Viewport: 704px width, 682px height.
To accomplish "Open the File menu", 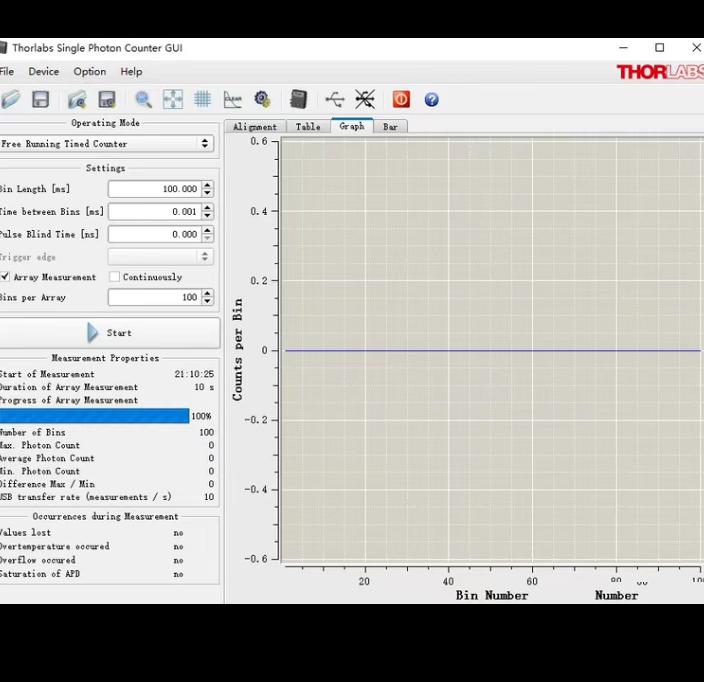I will 7,71.
